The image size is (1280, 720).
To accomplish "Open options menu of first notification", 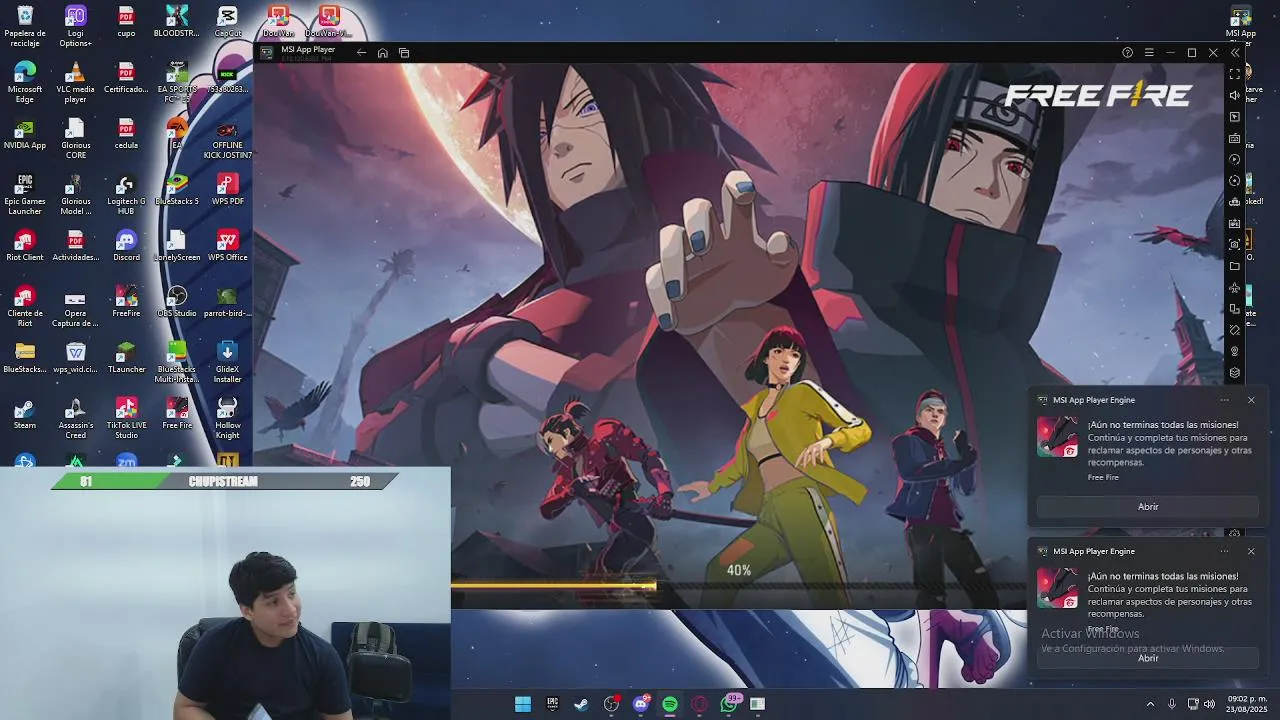I will pos(1224,400).
